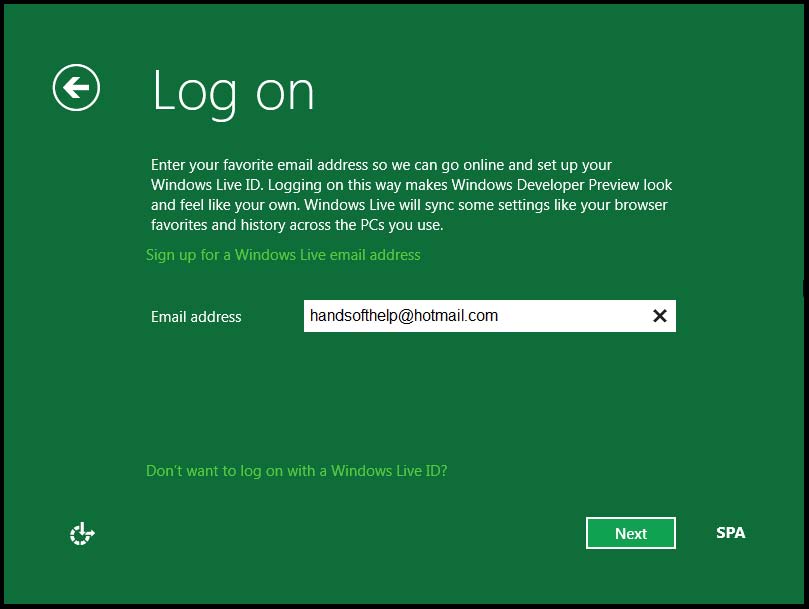809x609 pixels.
Task: Click the line 'favorites and history across the PCs you use'
Action: pos(297,225)
